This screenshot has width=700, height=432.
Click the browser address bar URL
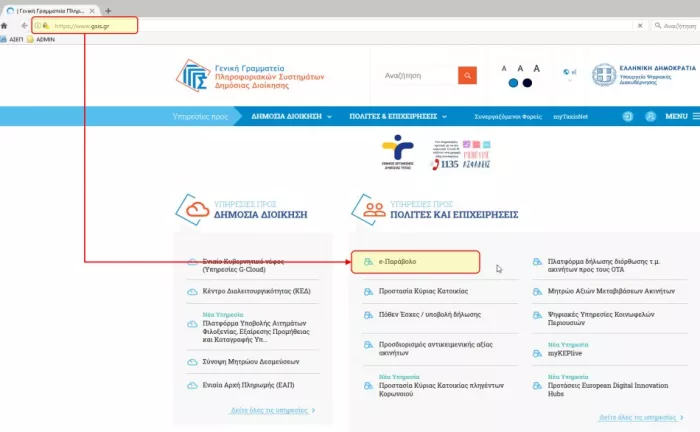point(82,26)
